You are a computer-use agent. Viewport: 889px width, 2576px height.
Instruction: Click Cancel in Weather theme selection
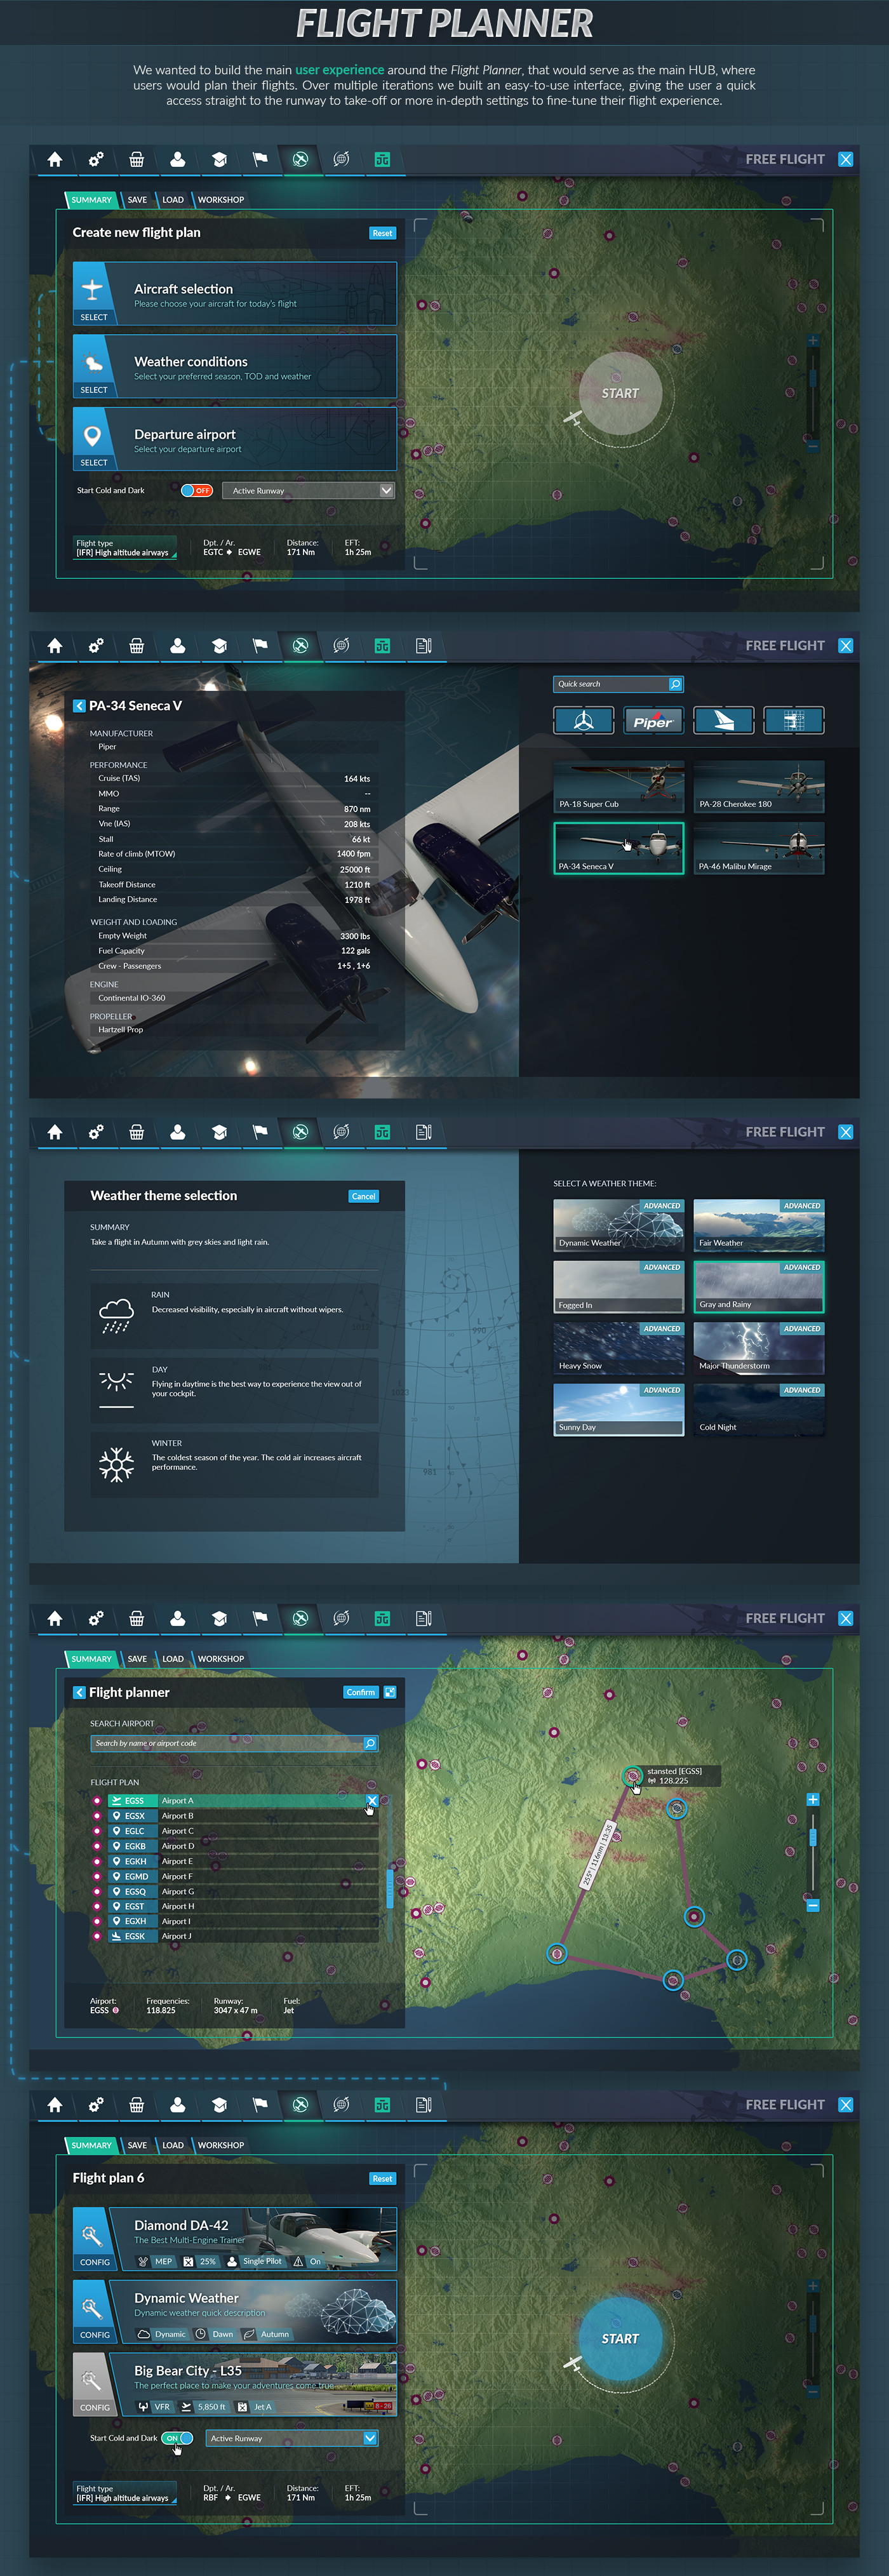click(x=364, y=1196)
